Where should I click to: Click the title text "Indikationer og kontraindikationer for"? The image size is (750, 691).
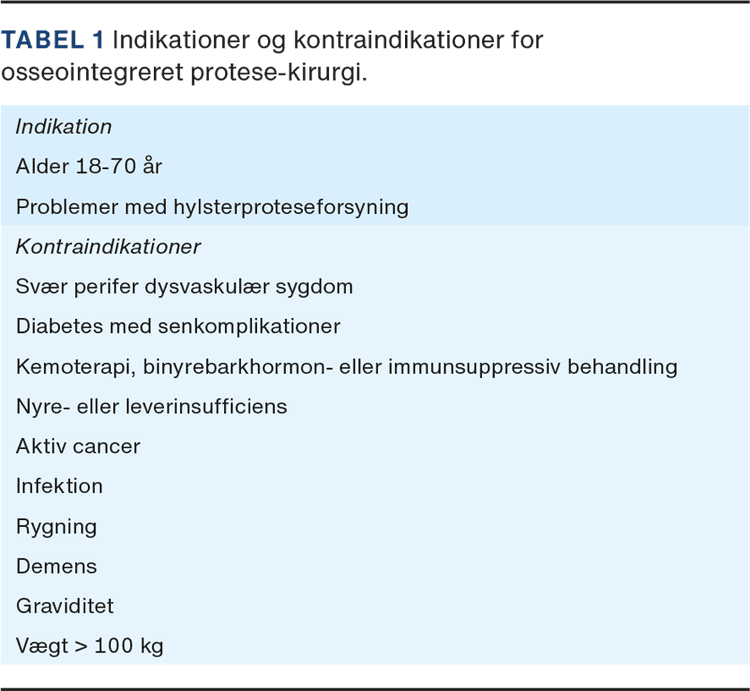[x=328, y=42]
